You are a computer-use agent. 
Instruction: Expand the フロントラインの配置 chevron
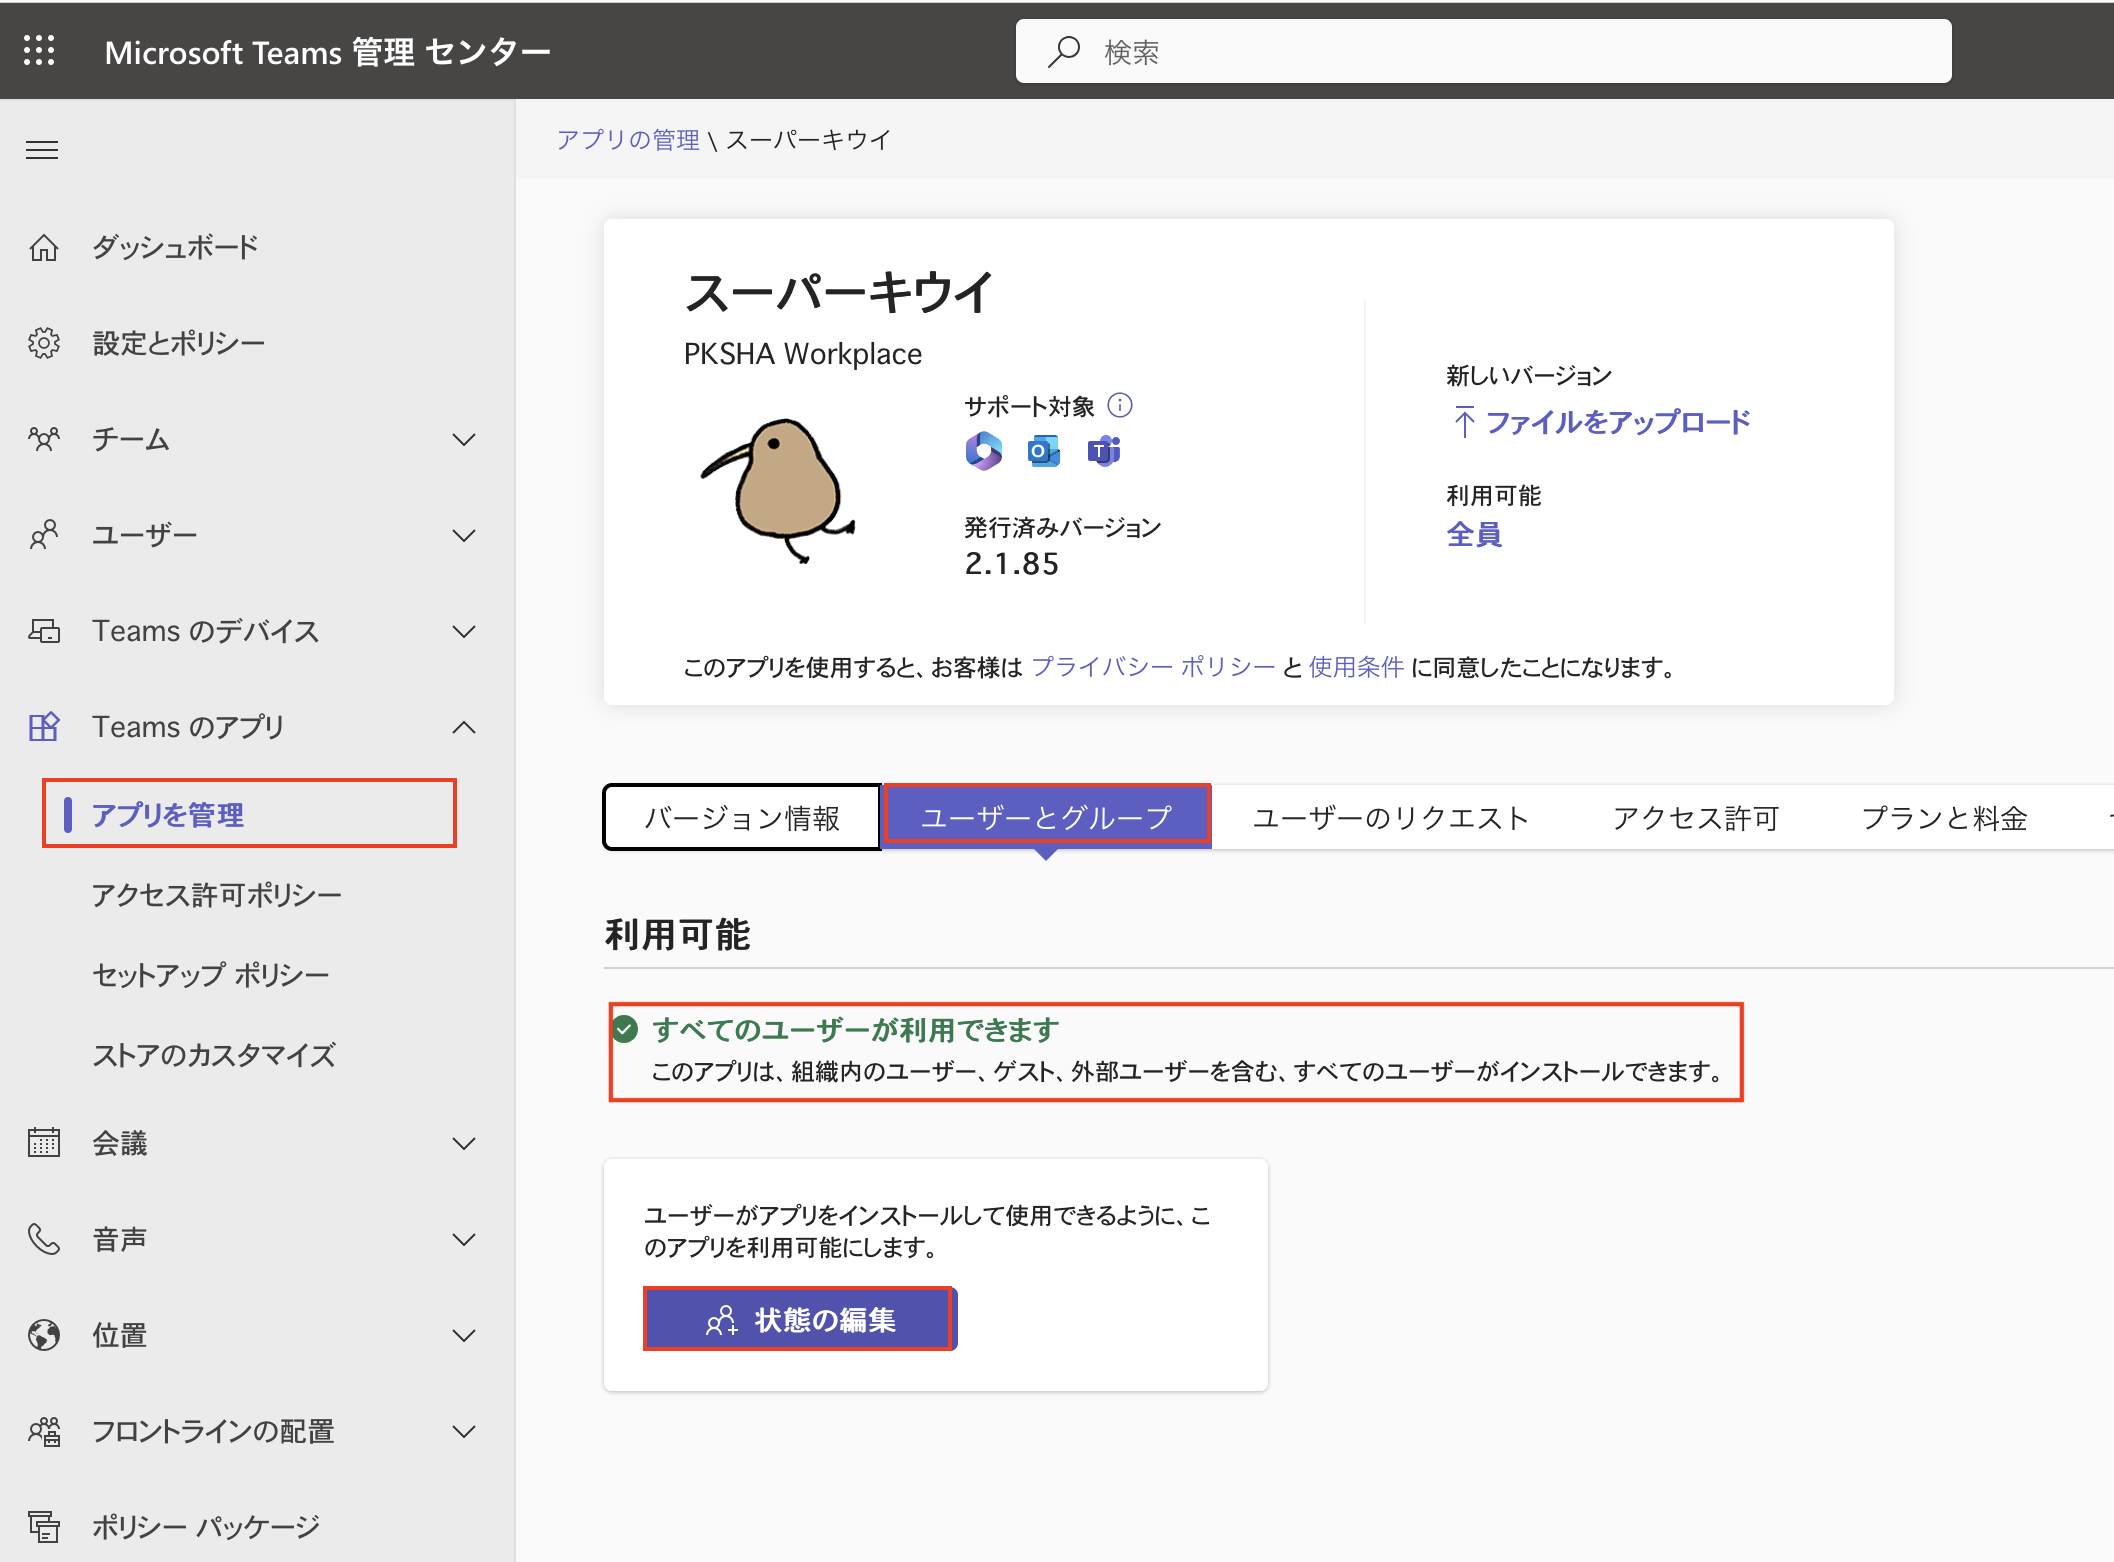(464, 1431)
